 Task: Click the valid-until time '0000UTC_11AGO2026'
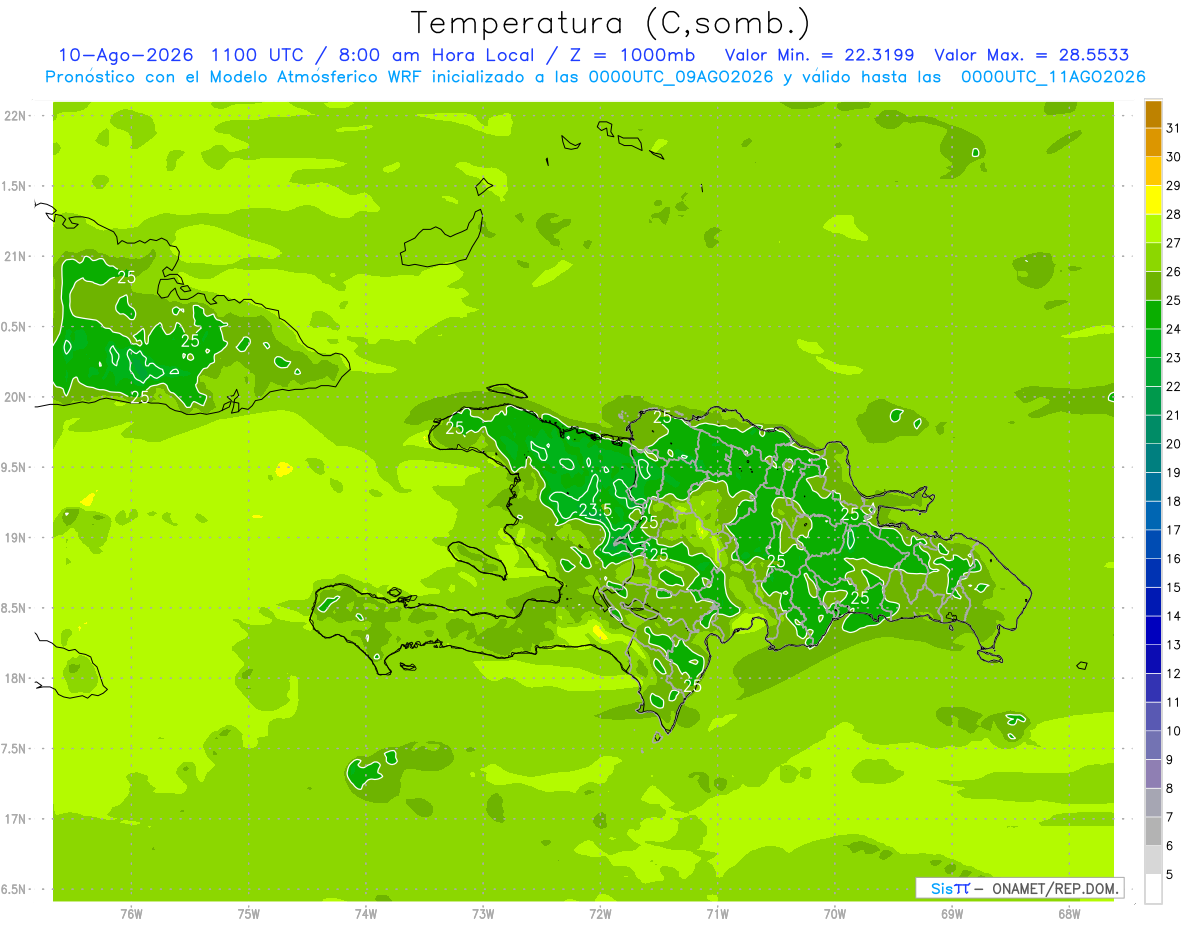(1053, 77)
